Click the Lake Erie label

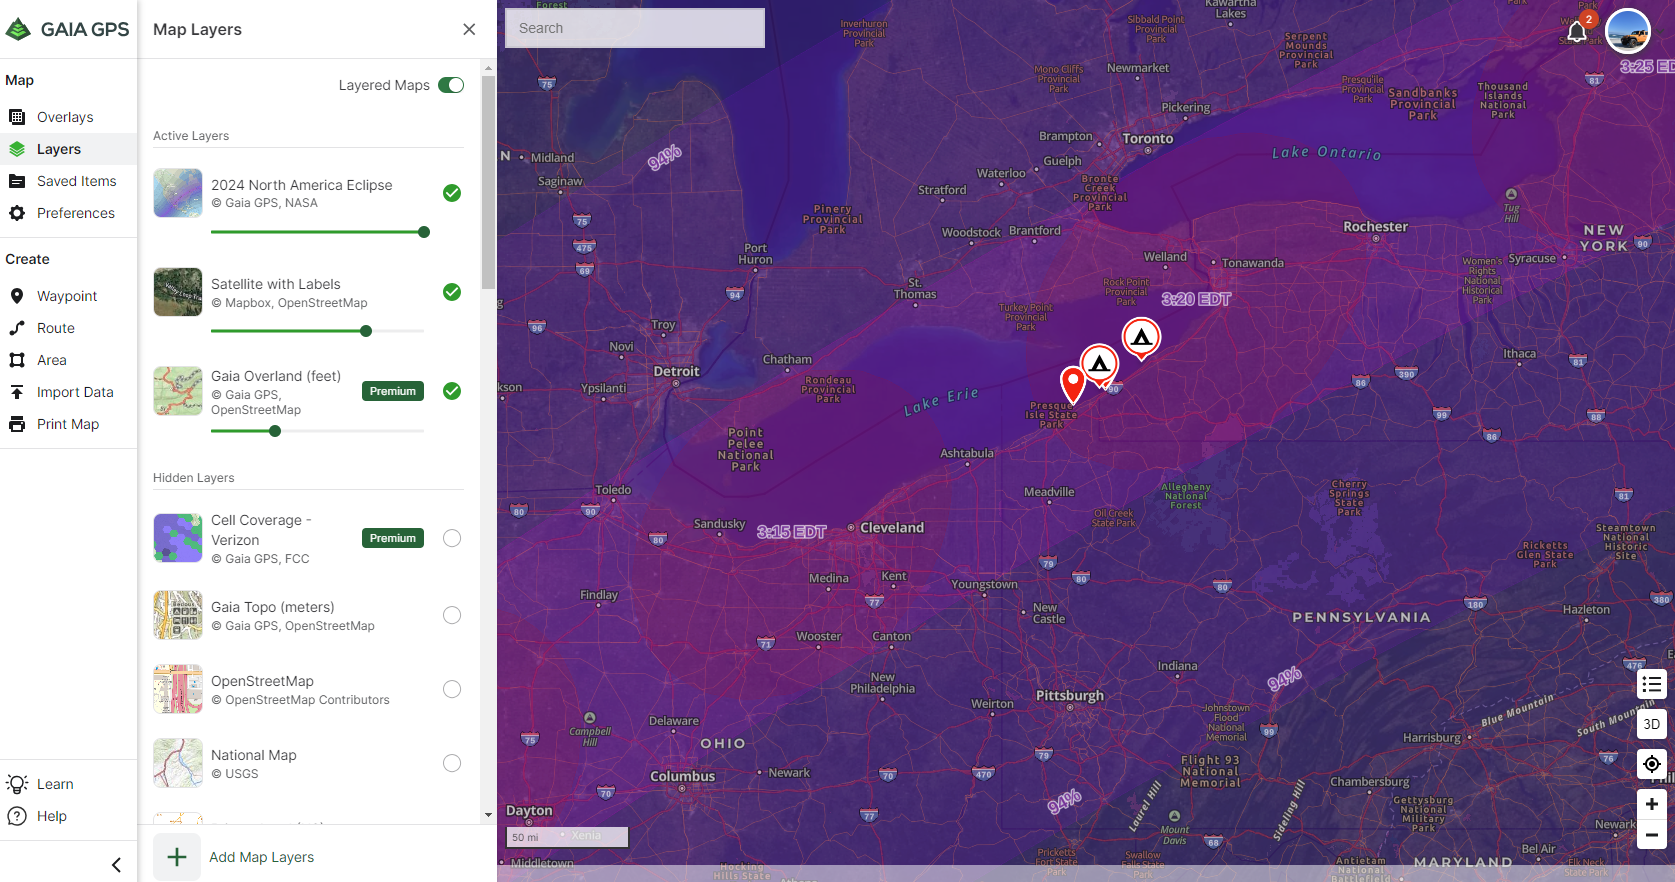pos(941,401)
